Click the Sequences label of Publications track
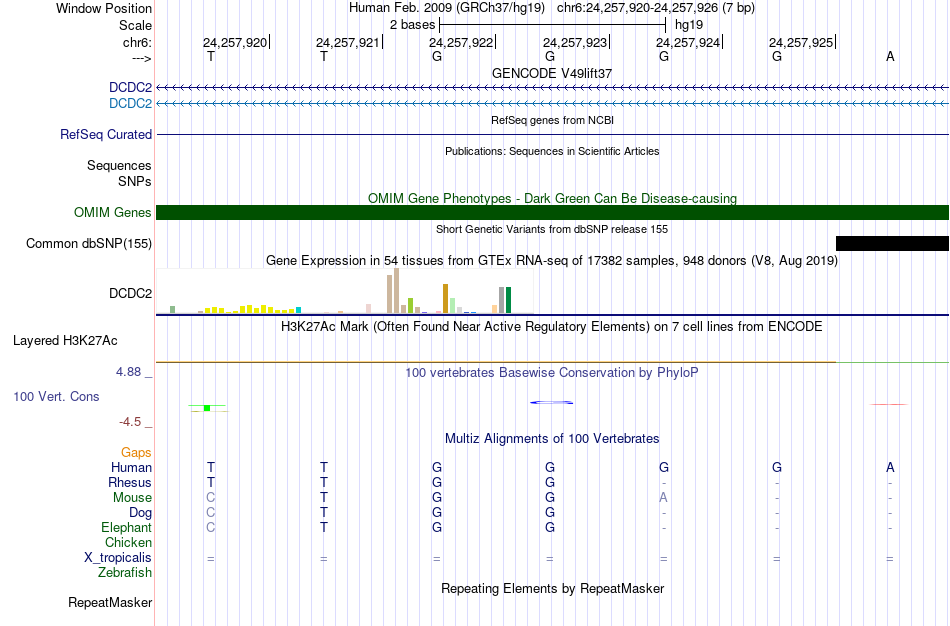Image resolution: width=950 pixels, height=626 pixels. click(119, 165)
